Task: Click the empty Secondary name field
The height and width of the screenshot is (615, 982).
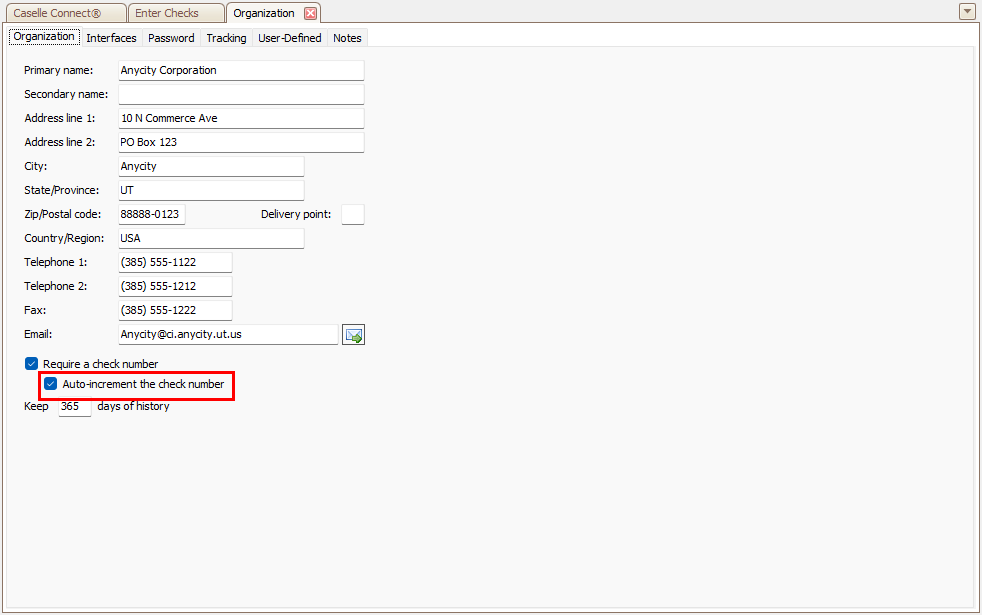Action: pyautogui.click(x=241, y=95)
